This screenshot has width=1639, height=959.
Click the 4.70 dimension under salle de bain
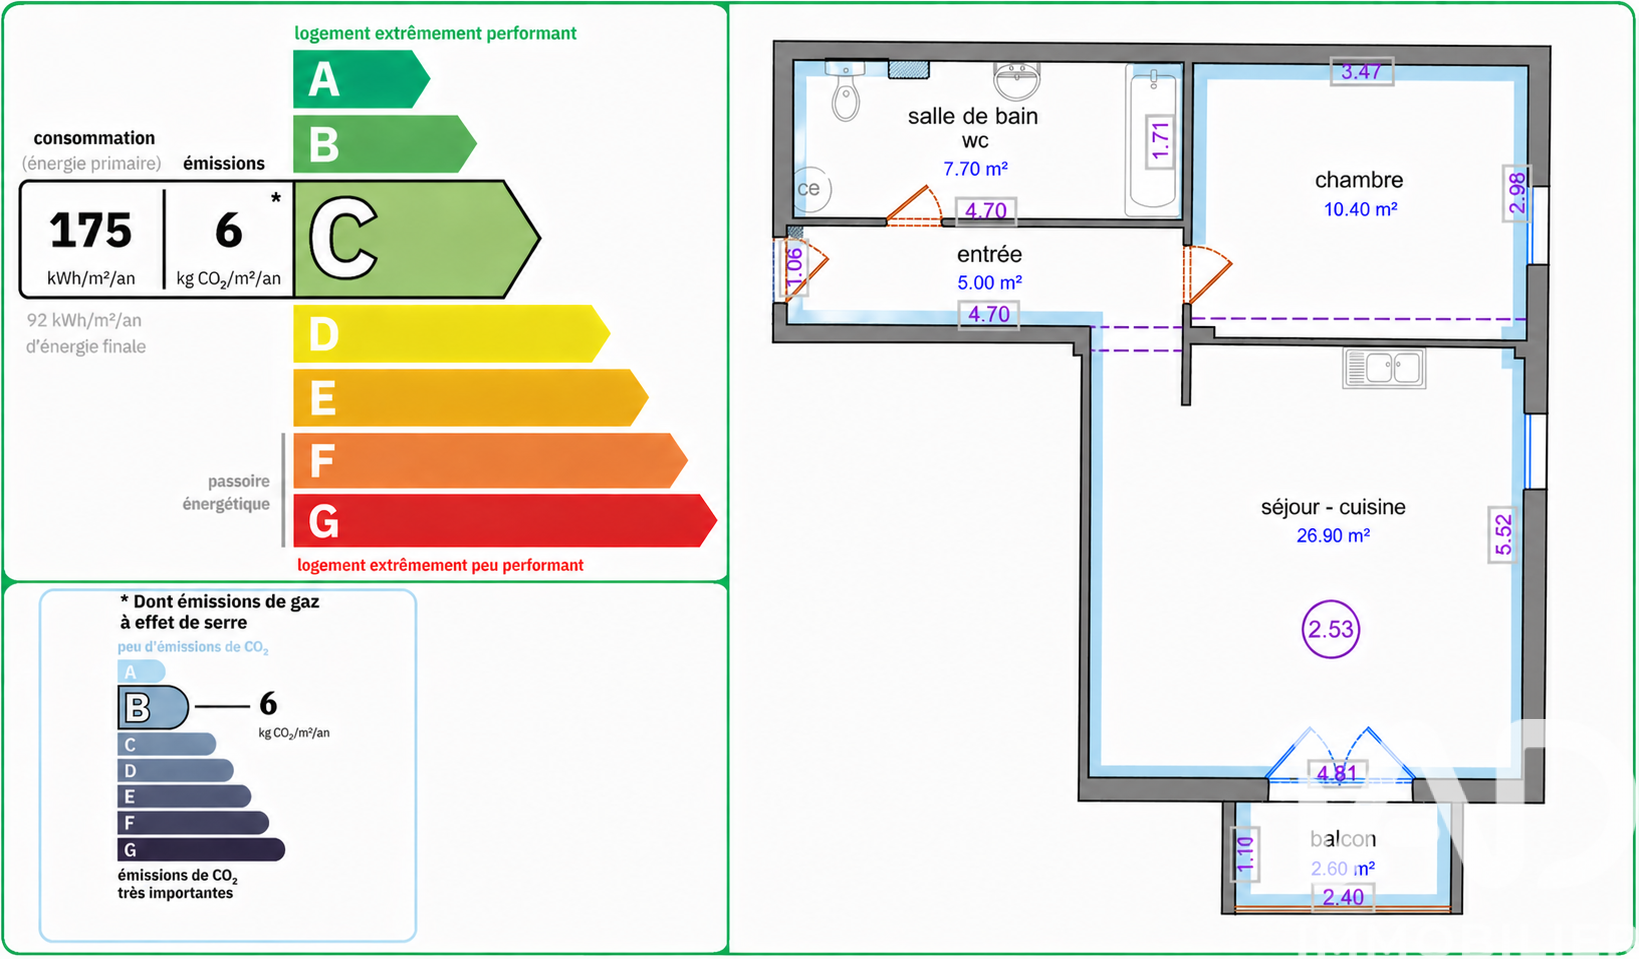click(x=986, y=211)
